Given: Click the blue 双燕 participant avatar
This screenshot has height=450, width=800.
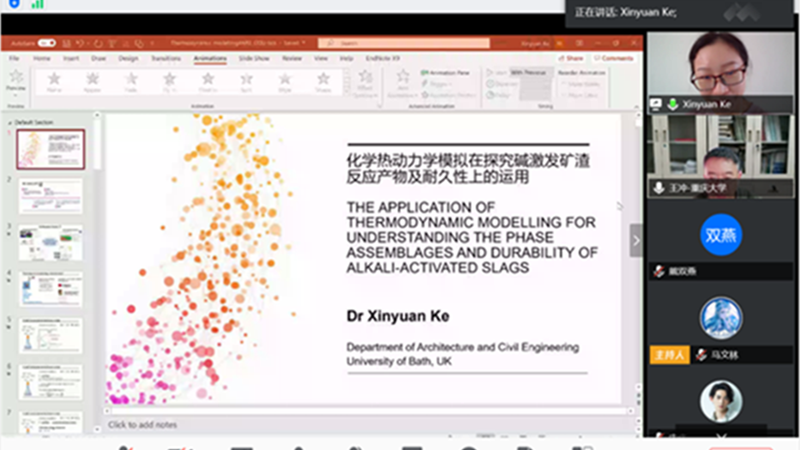Looking at the screenshot, I should tap(720, 235).
